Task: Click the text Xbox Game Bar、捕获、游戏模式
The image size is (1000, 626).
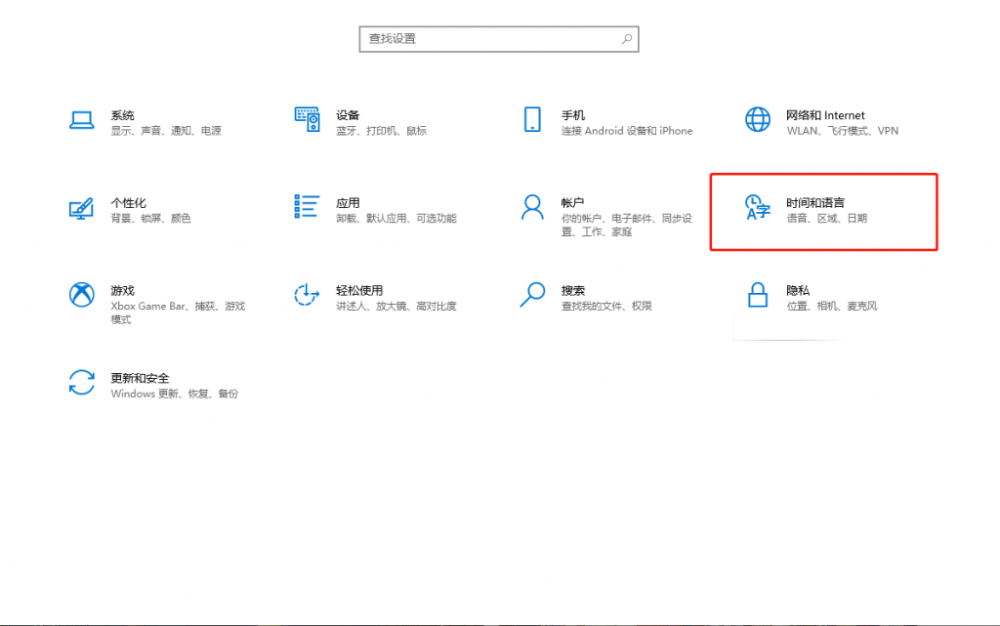Action: click(178, 312)
